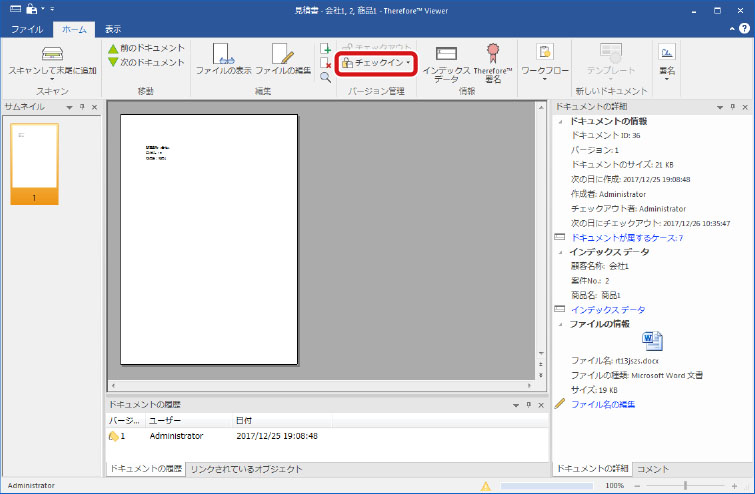Expand the ワークフロー dropdown
755x494 pixels.
(544, 60)
